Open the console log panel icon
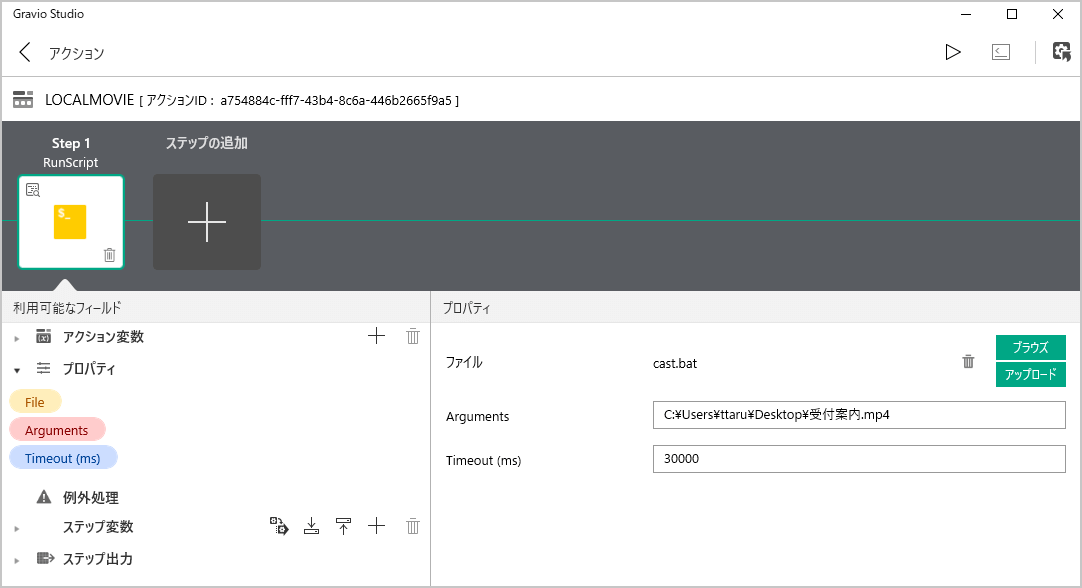The width and height of the screenshot is (1082, 588). 1001,52
